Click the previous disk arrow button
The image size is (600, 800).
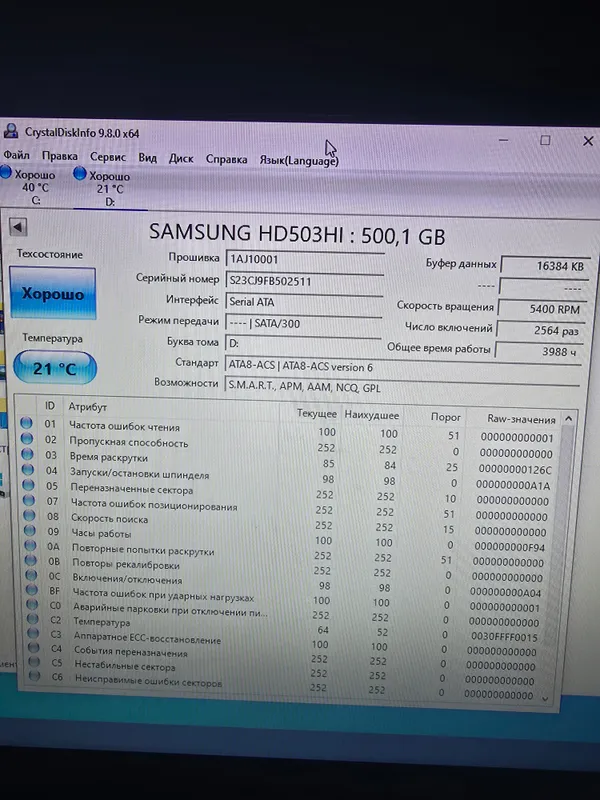tap(18, 227)
